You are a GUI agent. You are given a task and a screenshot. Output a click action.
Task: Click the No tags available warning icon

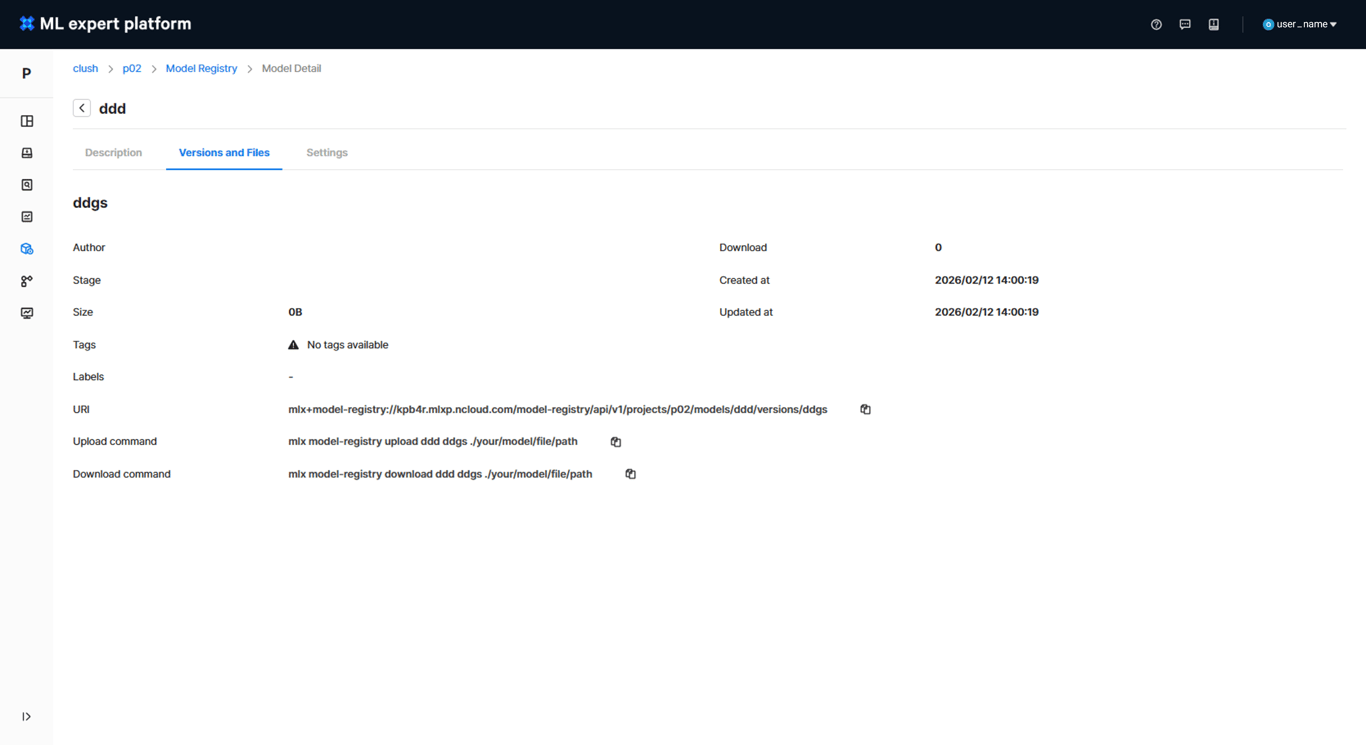click(x=293, y=345)
